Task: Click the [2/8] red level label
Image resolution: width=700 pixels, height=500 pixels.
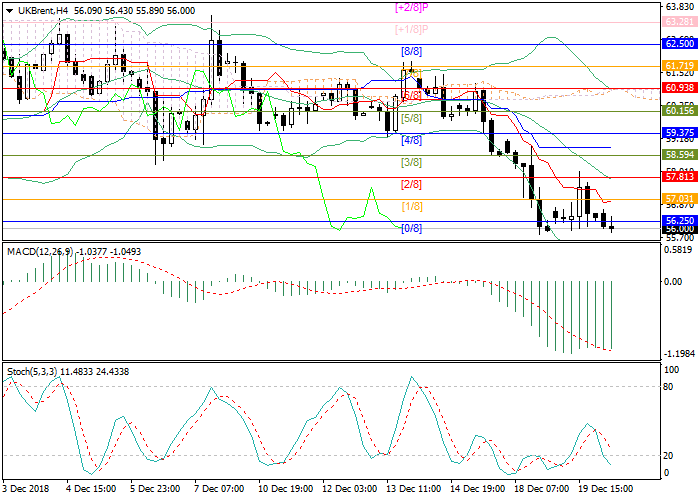Action: [x=411, y=184]
